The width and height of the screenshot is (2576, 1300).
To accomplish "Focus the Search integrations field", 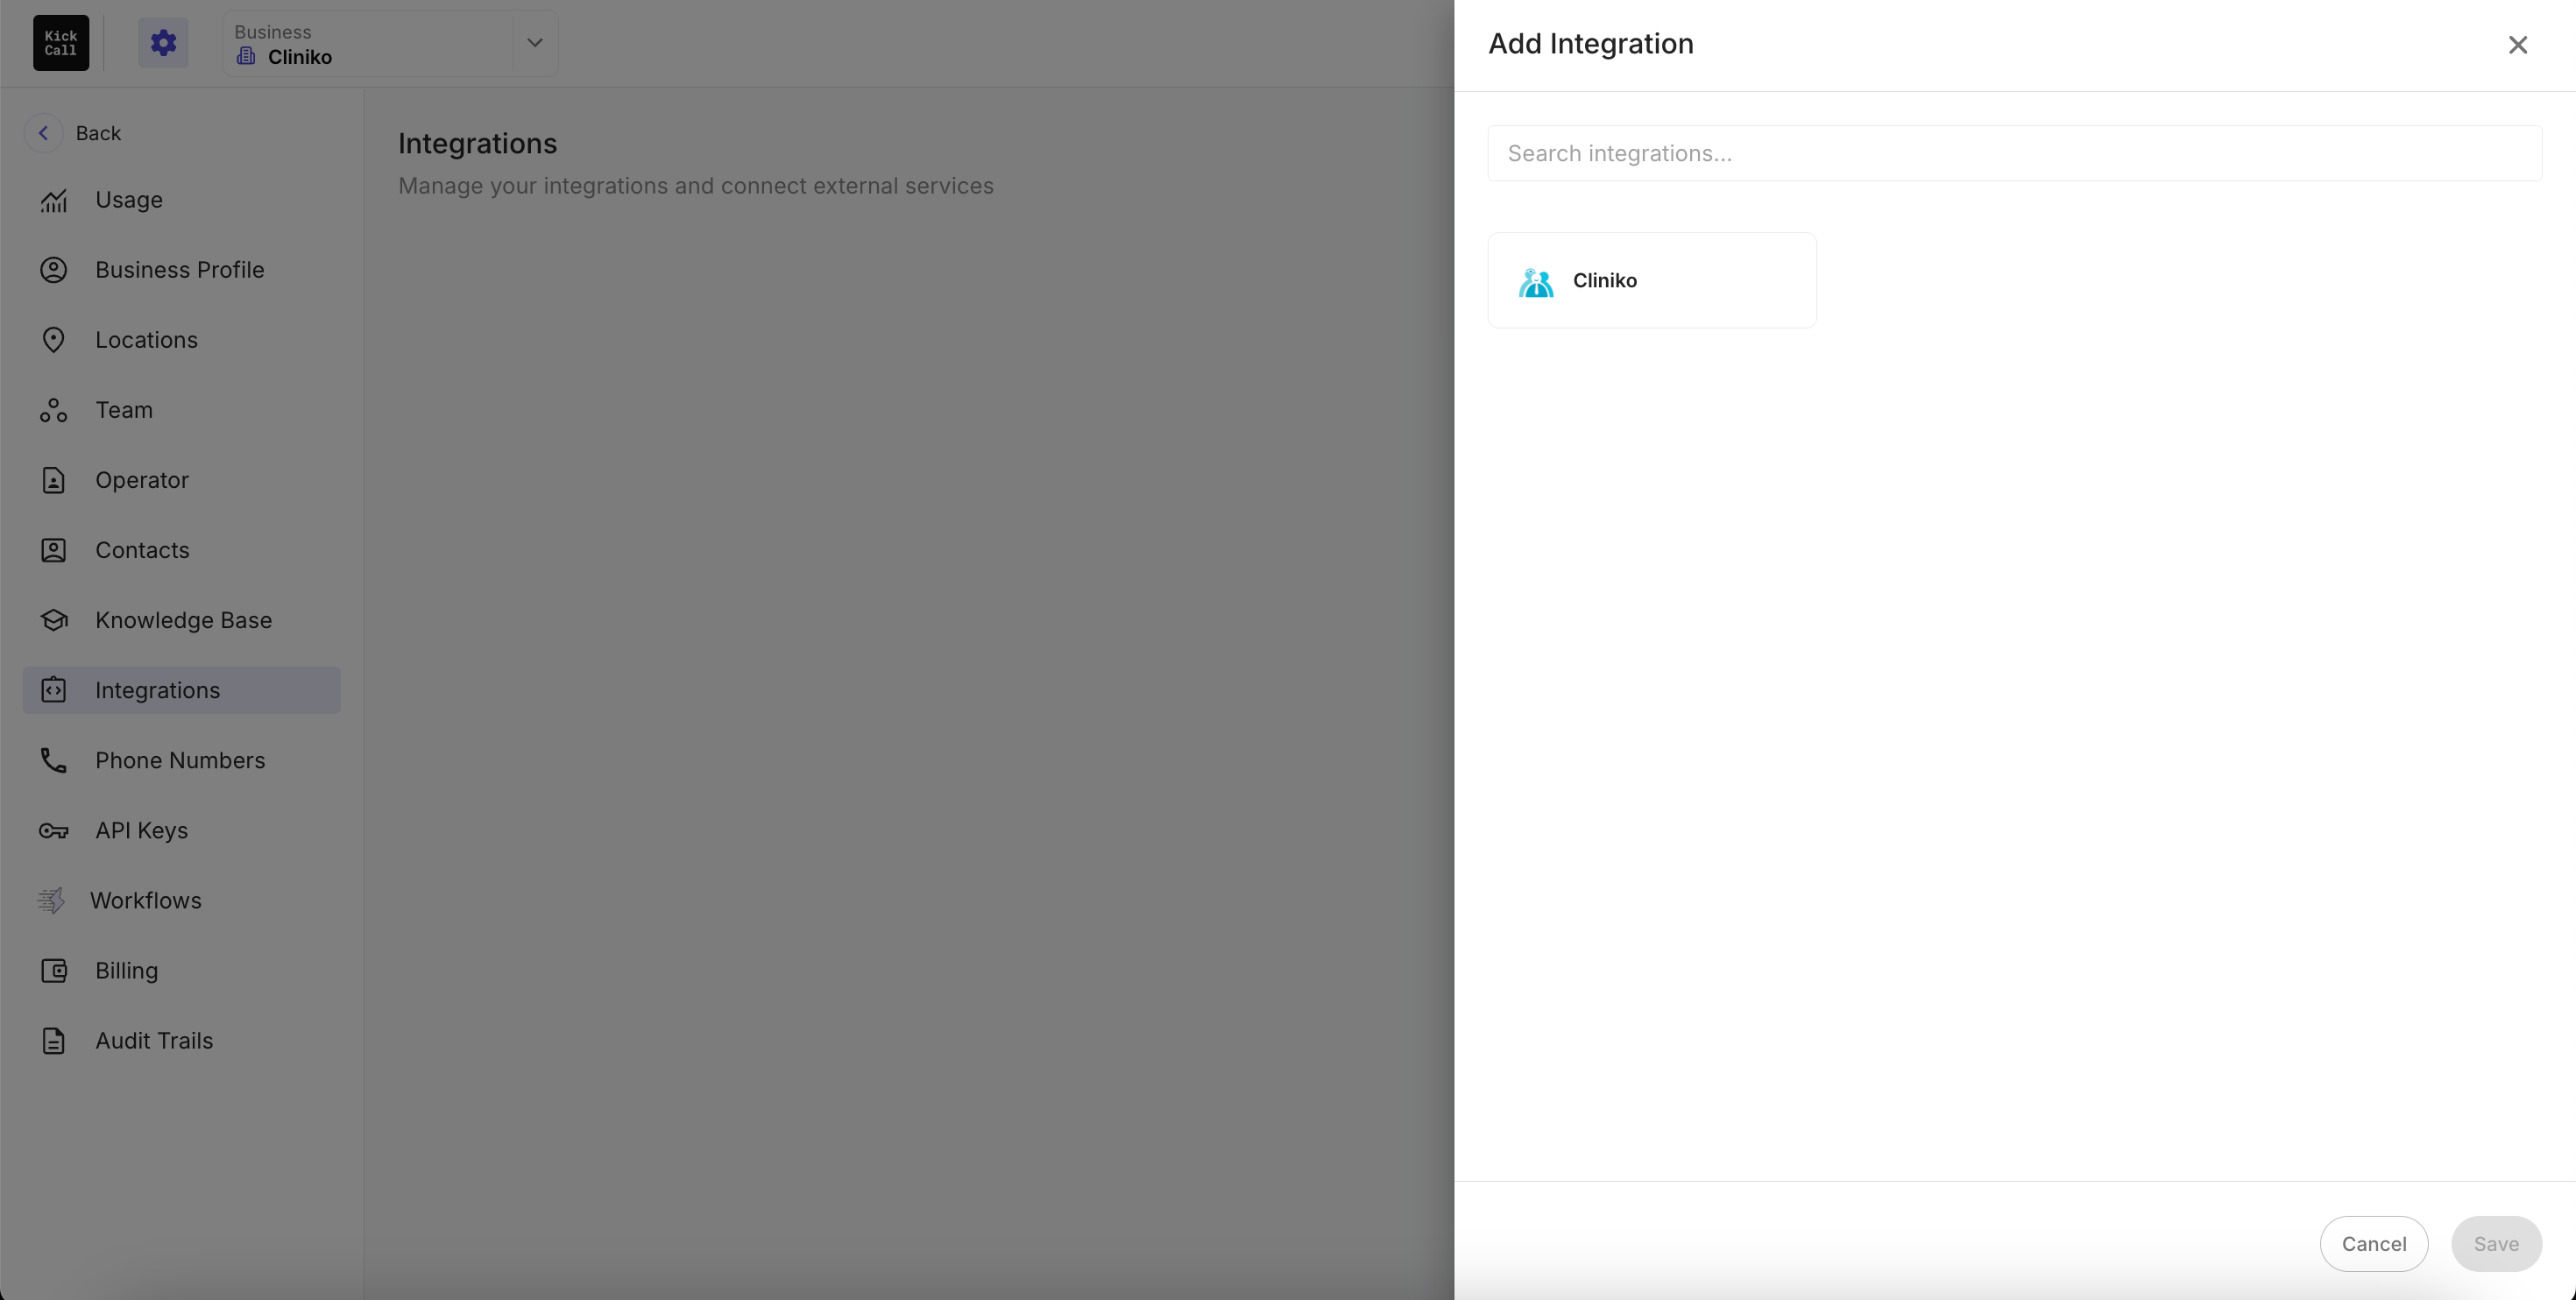I will [2014, 153].
